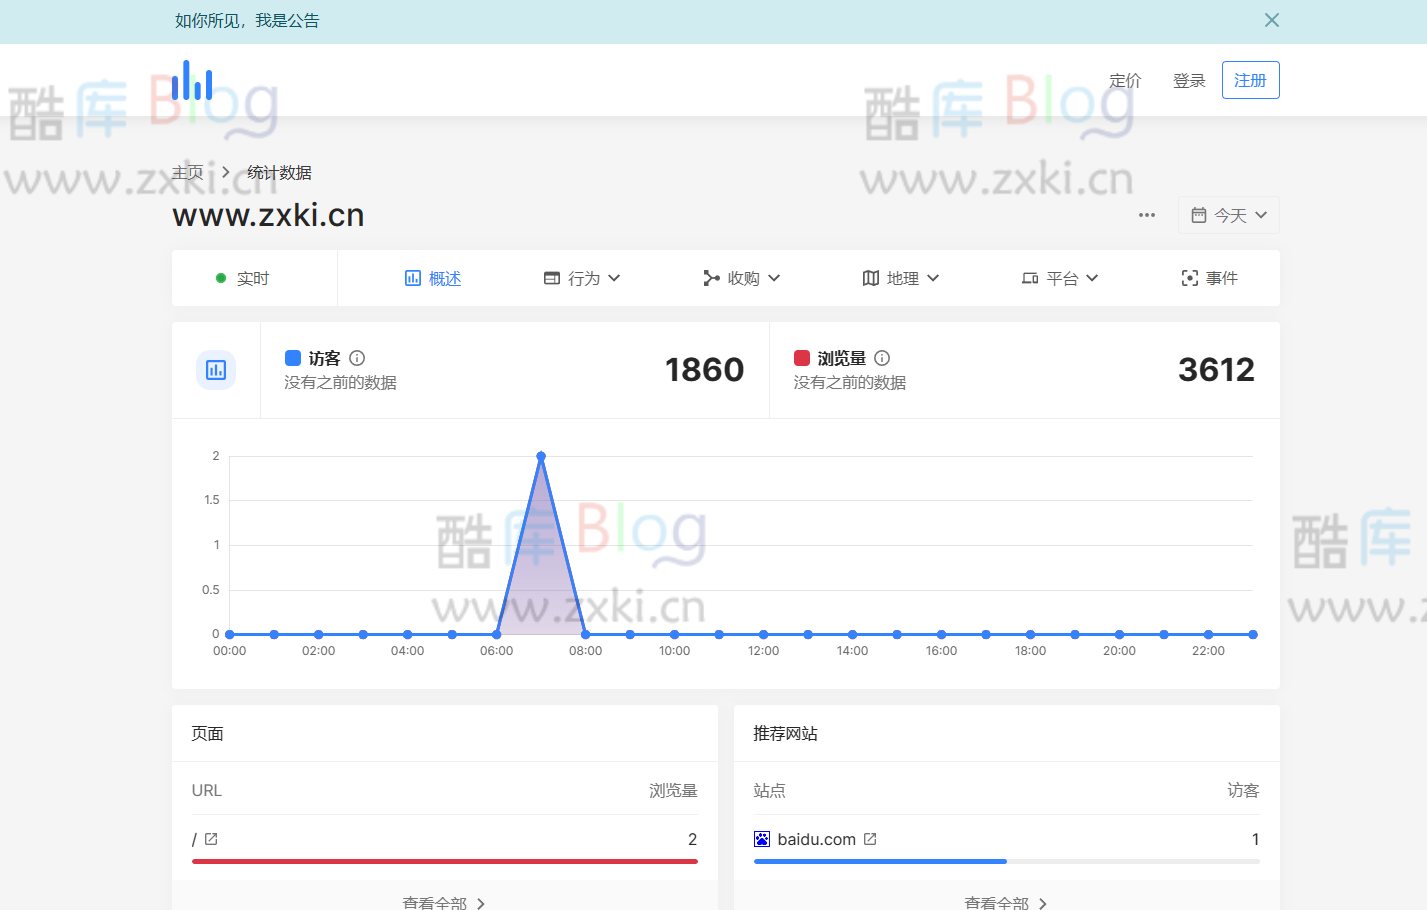Image resolution: width=1427 pixels, height=910 pixels.
Task: Click the blue visitor progress bar
Action: [880, 861]
